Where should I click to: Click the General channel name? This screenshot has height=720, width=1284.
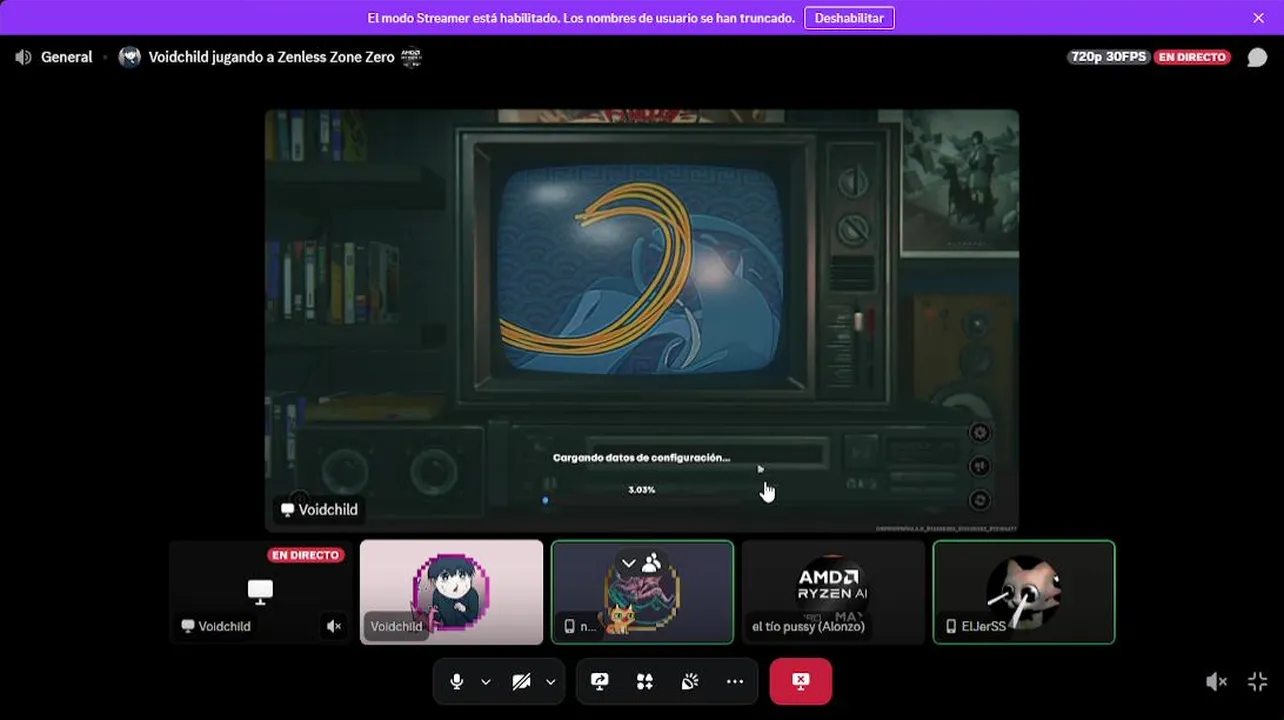(x=67, y=57)
